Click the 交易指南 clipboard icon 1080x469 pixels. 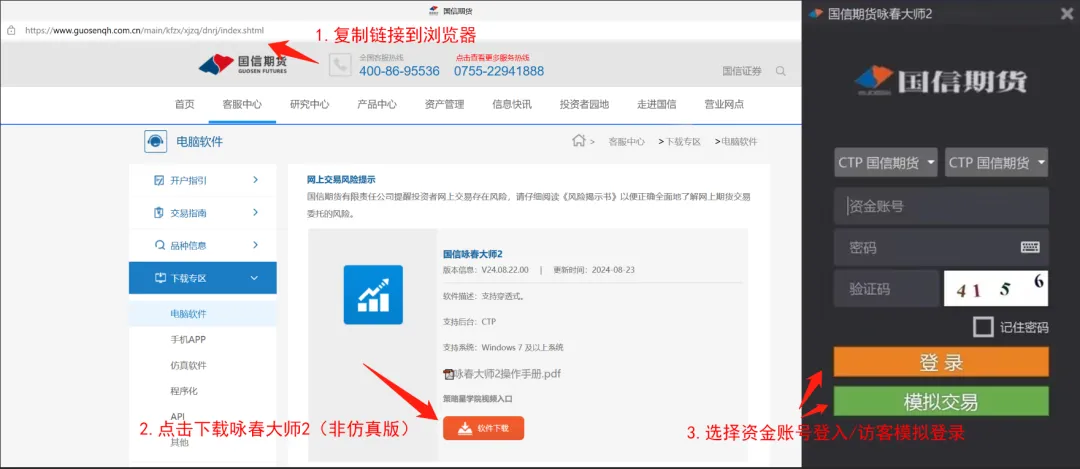pos(159,213)
